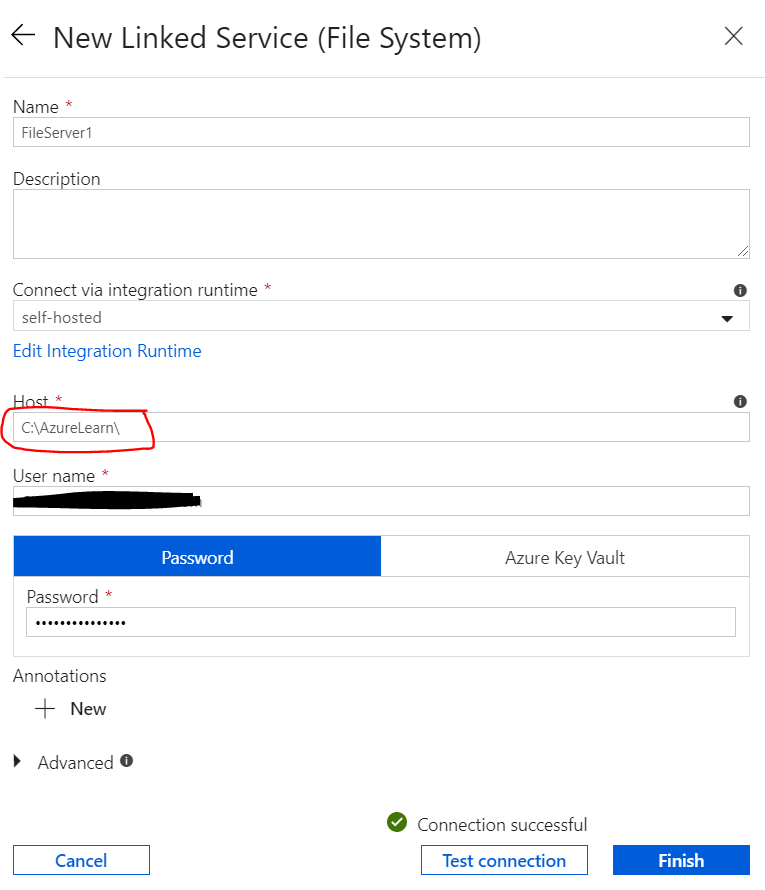765x890 pixels.
Task: Click the Cancel button
Action: pos(81,860)
